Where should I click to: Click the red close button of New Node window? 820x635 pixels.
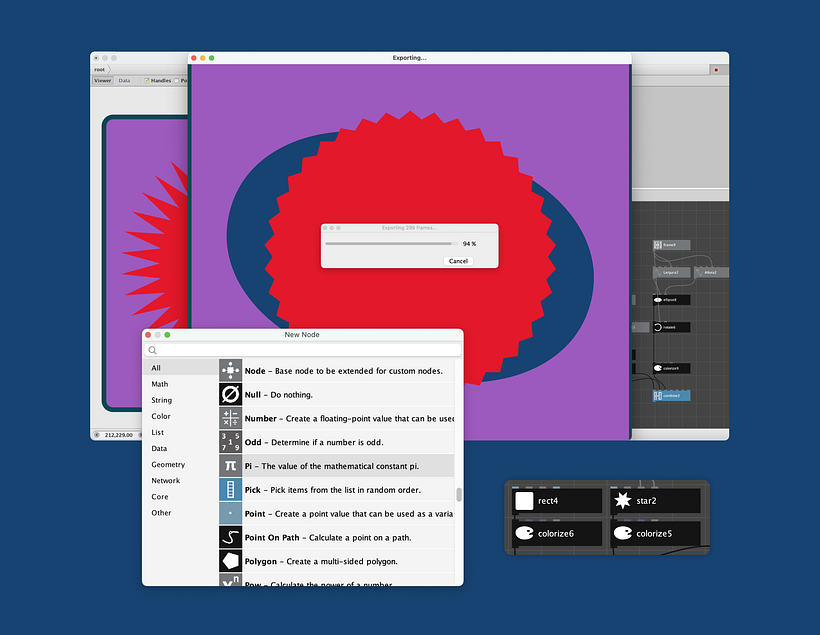click(148, 335)
